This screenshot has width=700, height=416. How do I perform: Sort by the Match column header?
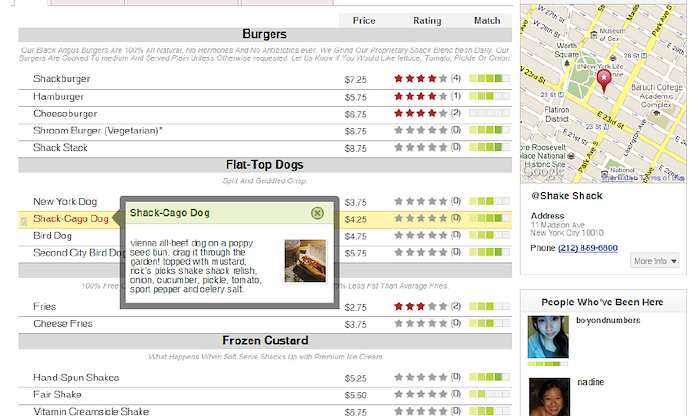[487, 21]
